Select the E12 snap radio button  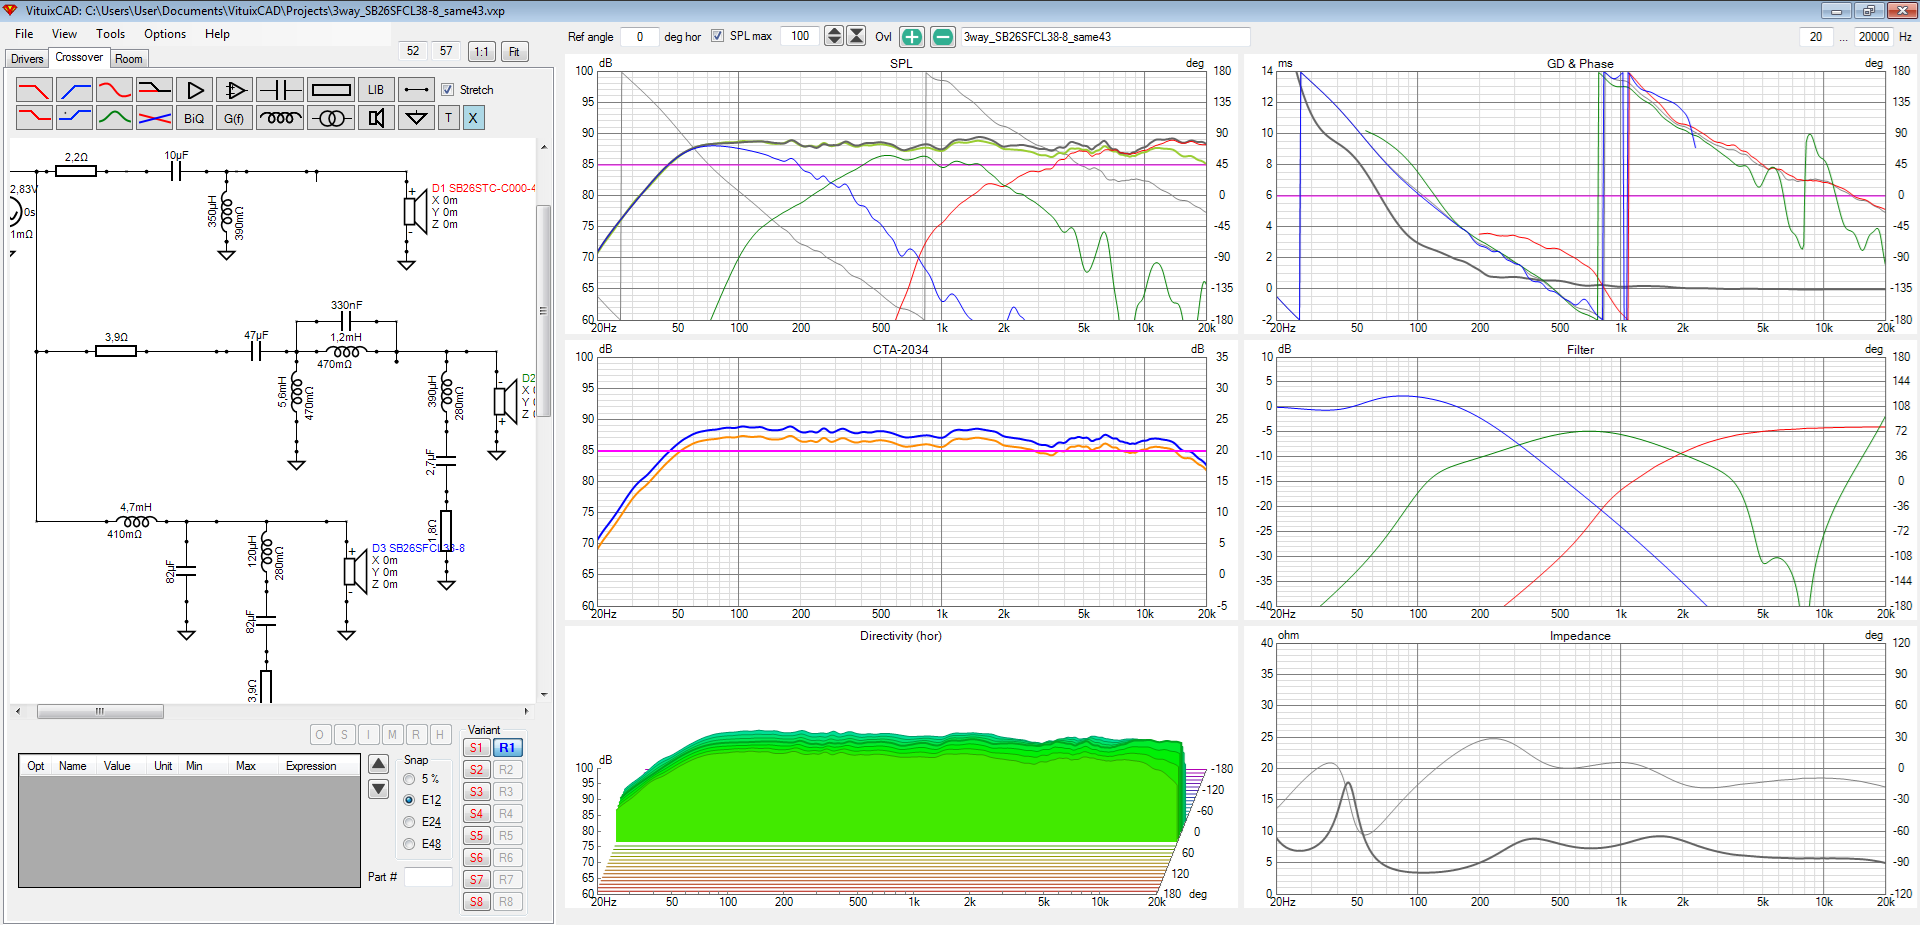(x=409, y=800)
